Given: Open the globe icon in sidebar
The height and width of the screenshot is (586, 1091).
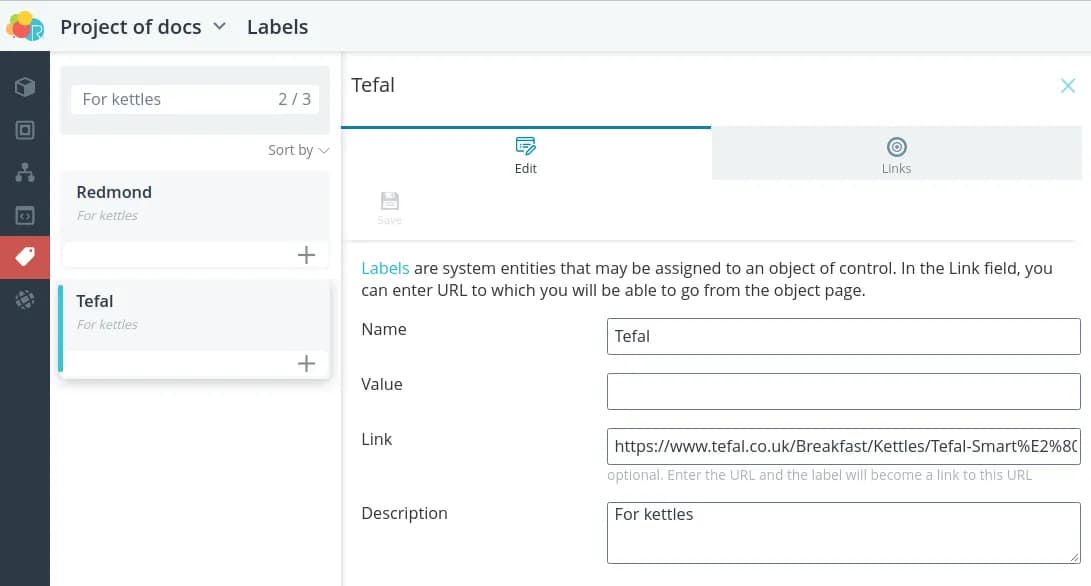Looking at the screenshot, I should coord(25,299).
